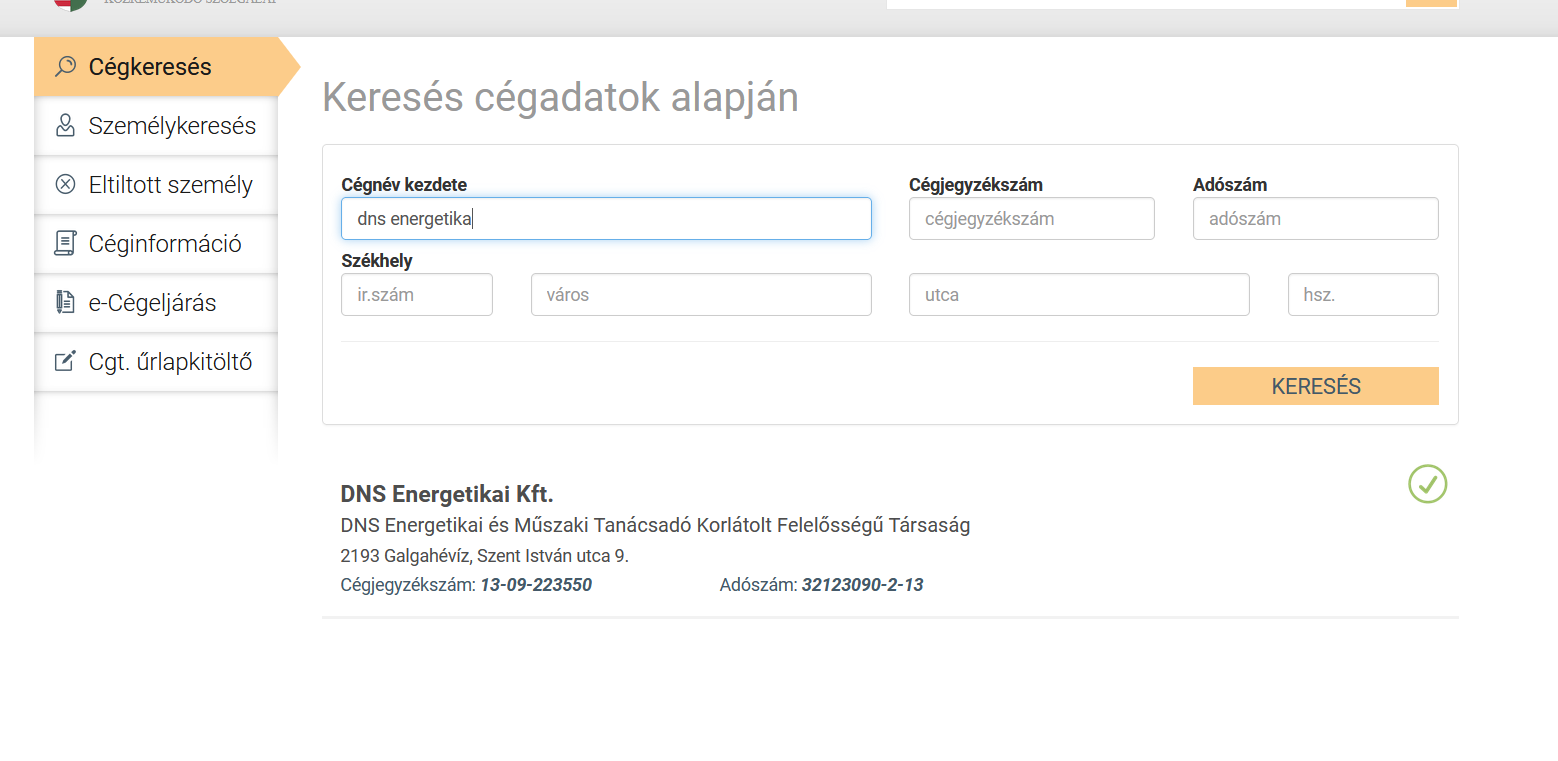This screenshot has width=1558, height=761.
Task: Open the DNS Energetikai Kft. result
Action: point(447,494)
